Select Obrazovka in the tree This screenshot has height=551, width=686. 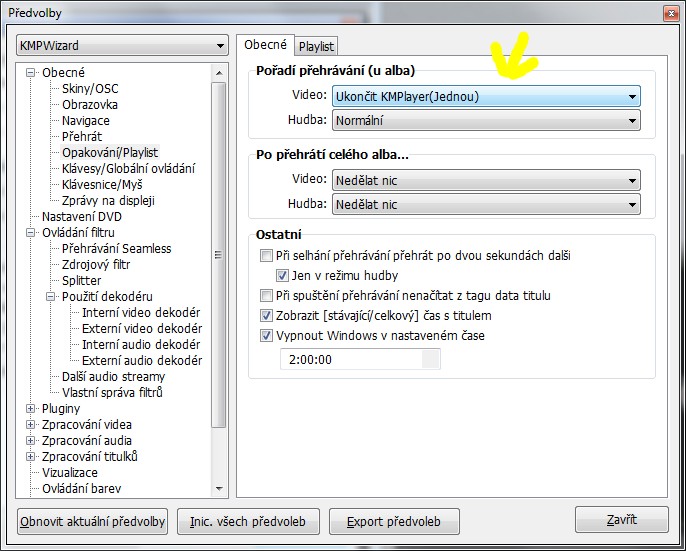click(x=90, y=105)
